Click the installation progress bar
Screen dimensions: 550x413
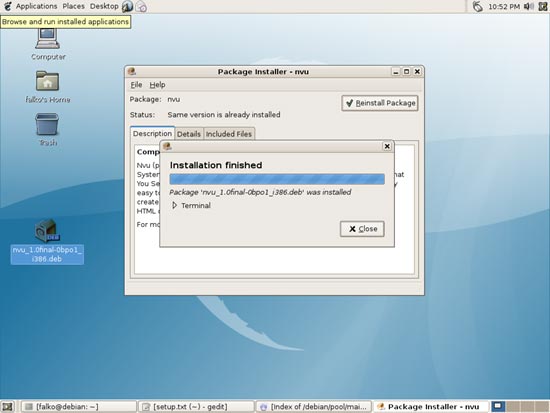click(x=277, y=179)
